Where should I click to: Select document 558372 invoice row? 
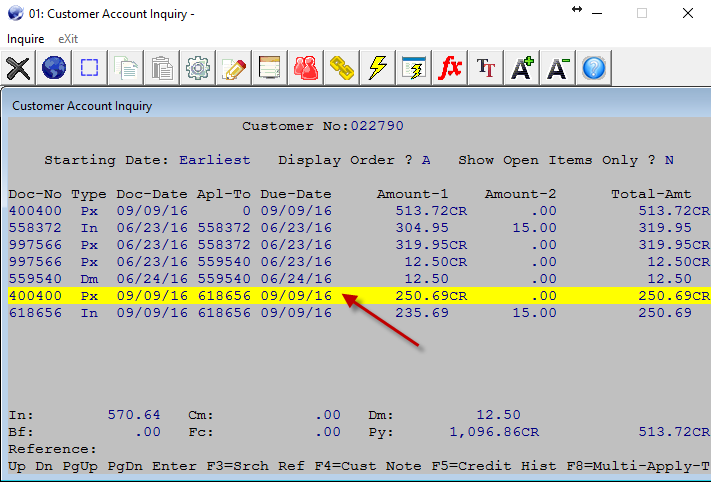tap(359, 228)
